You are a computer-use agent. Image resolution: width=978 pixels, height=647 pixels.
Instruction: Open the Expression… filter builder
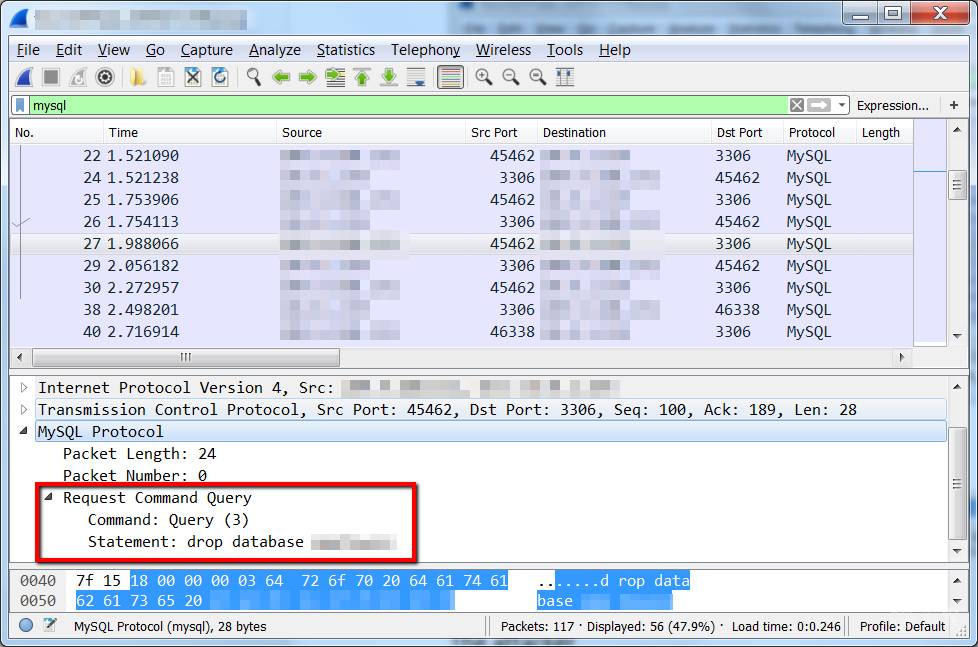click(893, 105)
